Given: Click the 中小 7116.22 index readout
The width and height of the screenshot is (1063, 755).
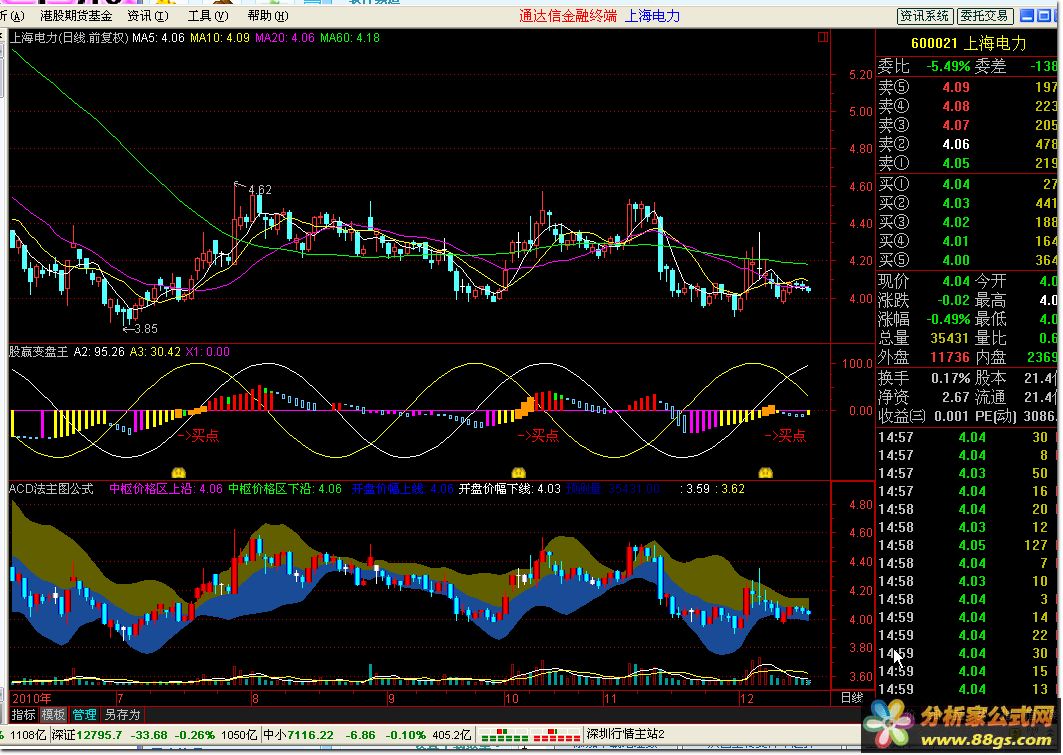Looking at the screenshot, I should click(298, 735).
